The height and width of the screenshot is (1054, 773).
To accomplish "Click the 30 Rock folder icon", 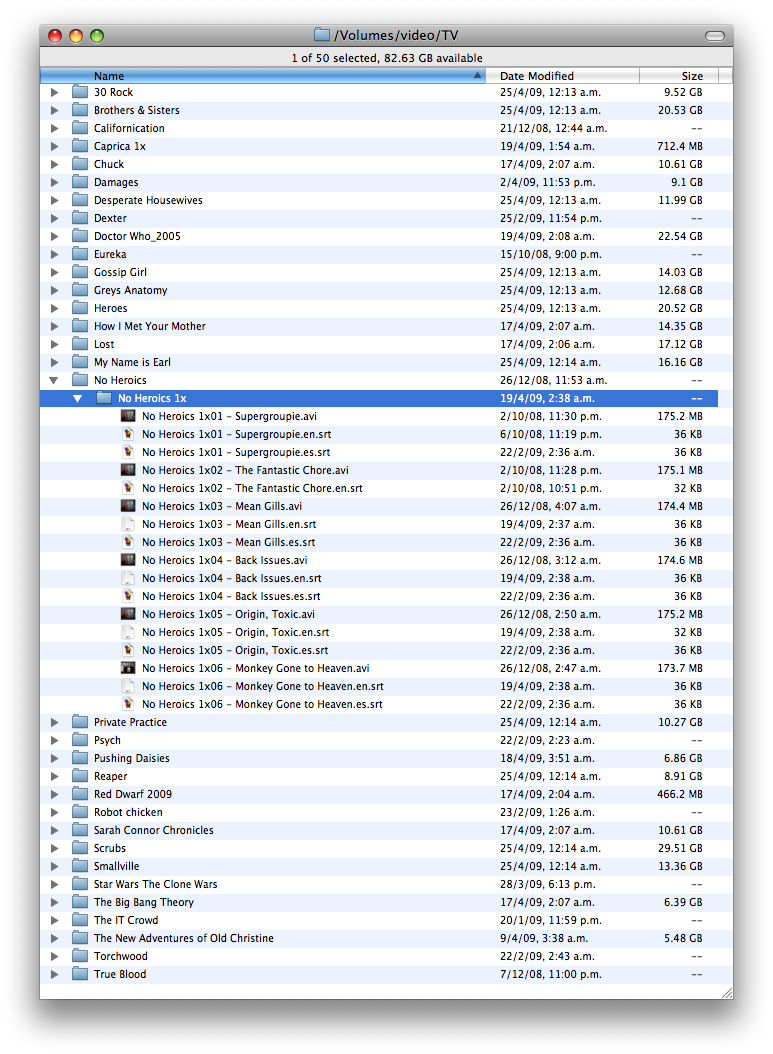I will pyautogui.click(x=80, y=92).
